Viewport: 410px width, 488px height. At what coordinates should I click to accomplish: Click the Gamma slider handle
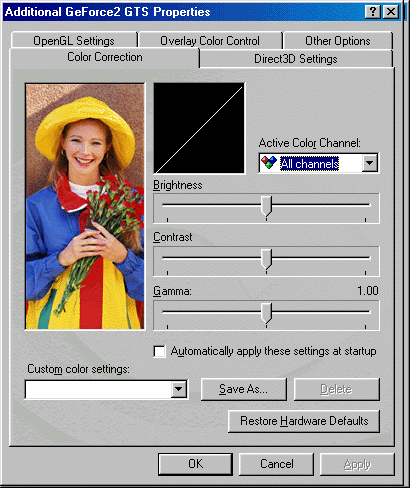[x=266, y=313]
